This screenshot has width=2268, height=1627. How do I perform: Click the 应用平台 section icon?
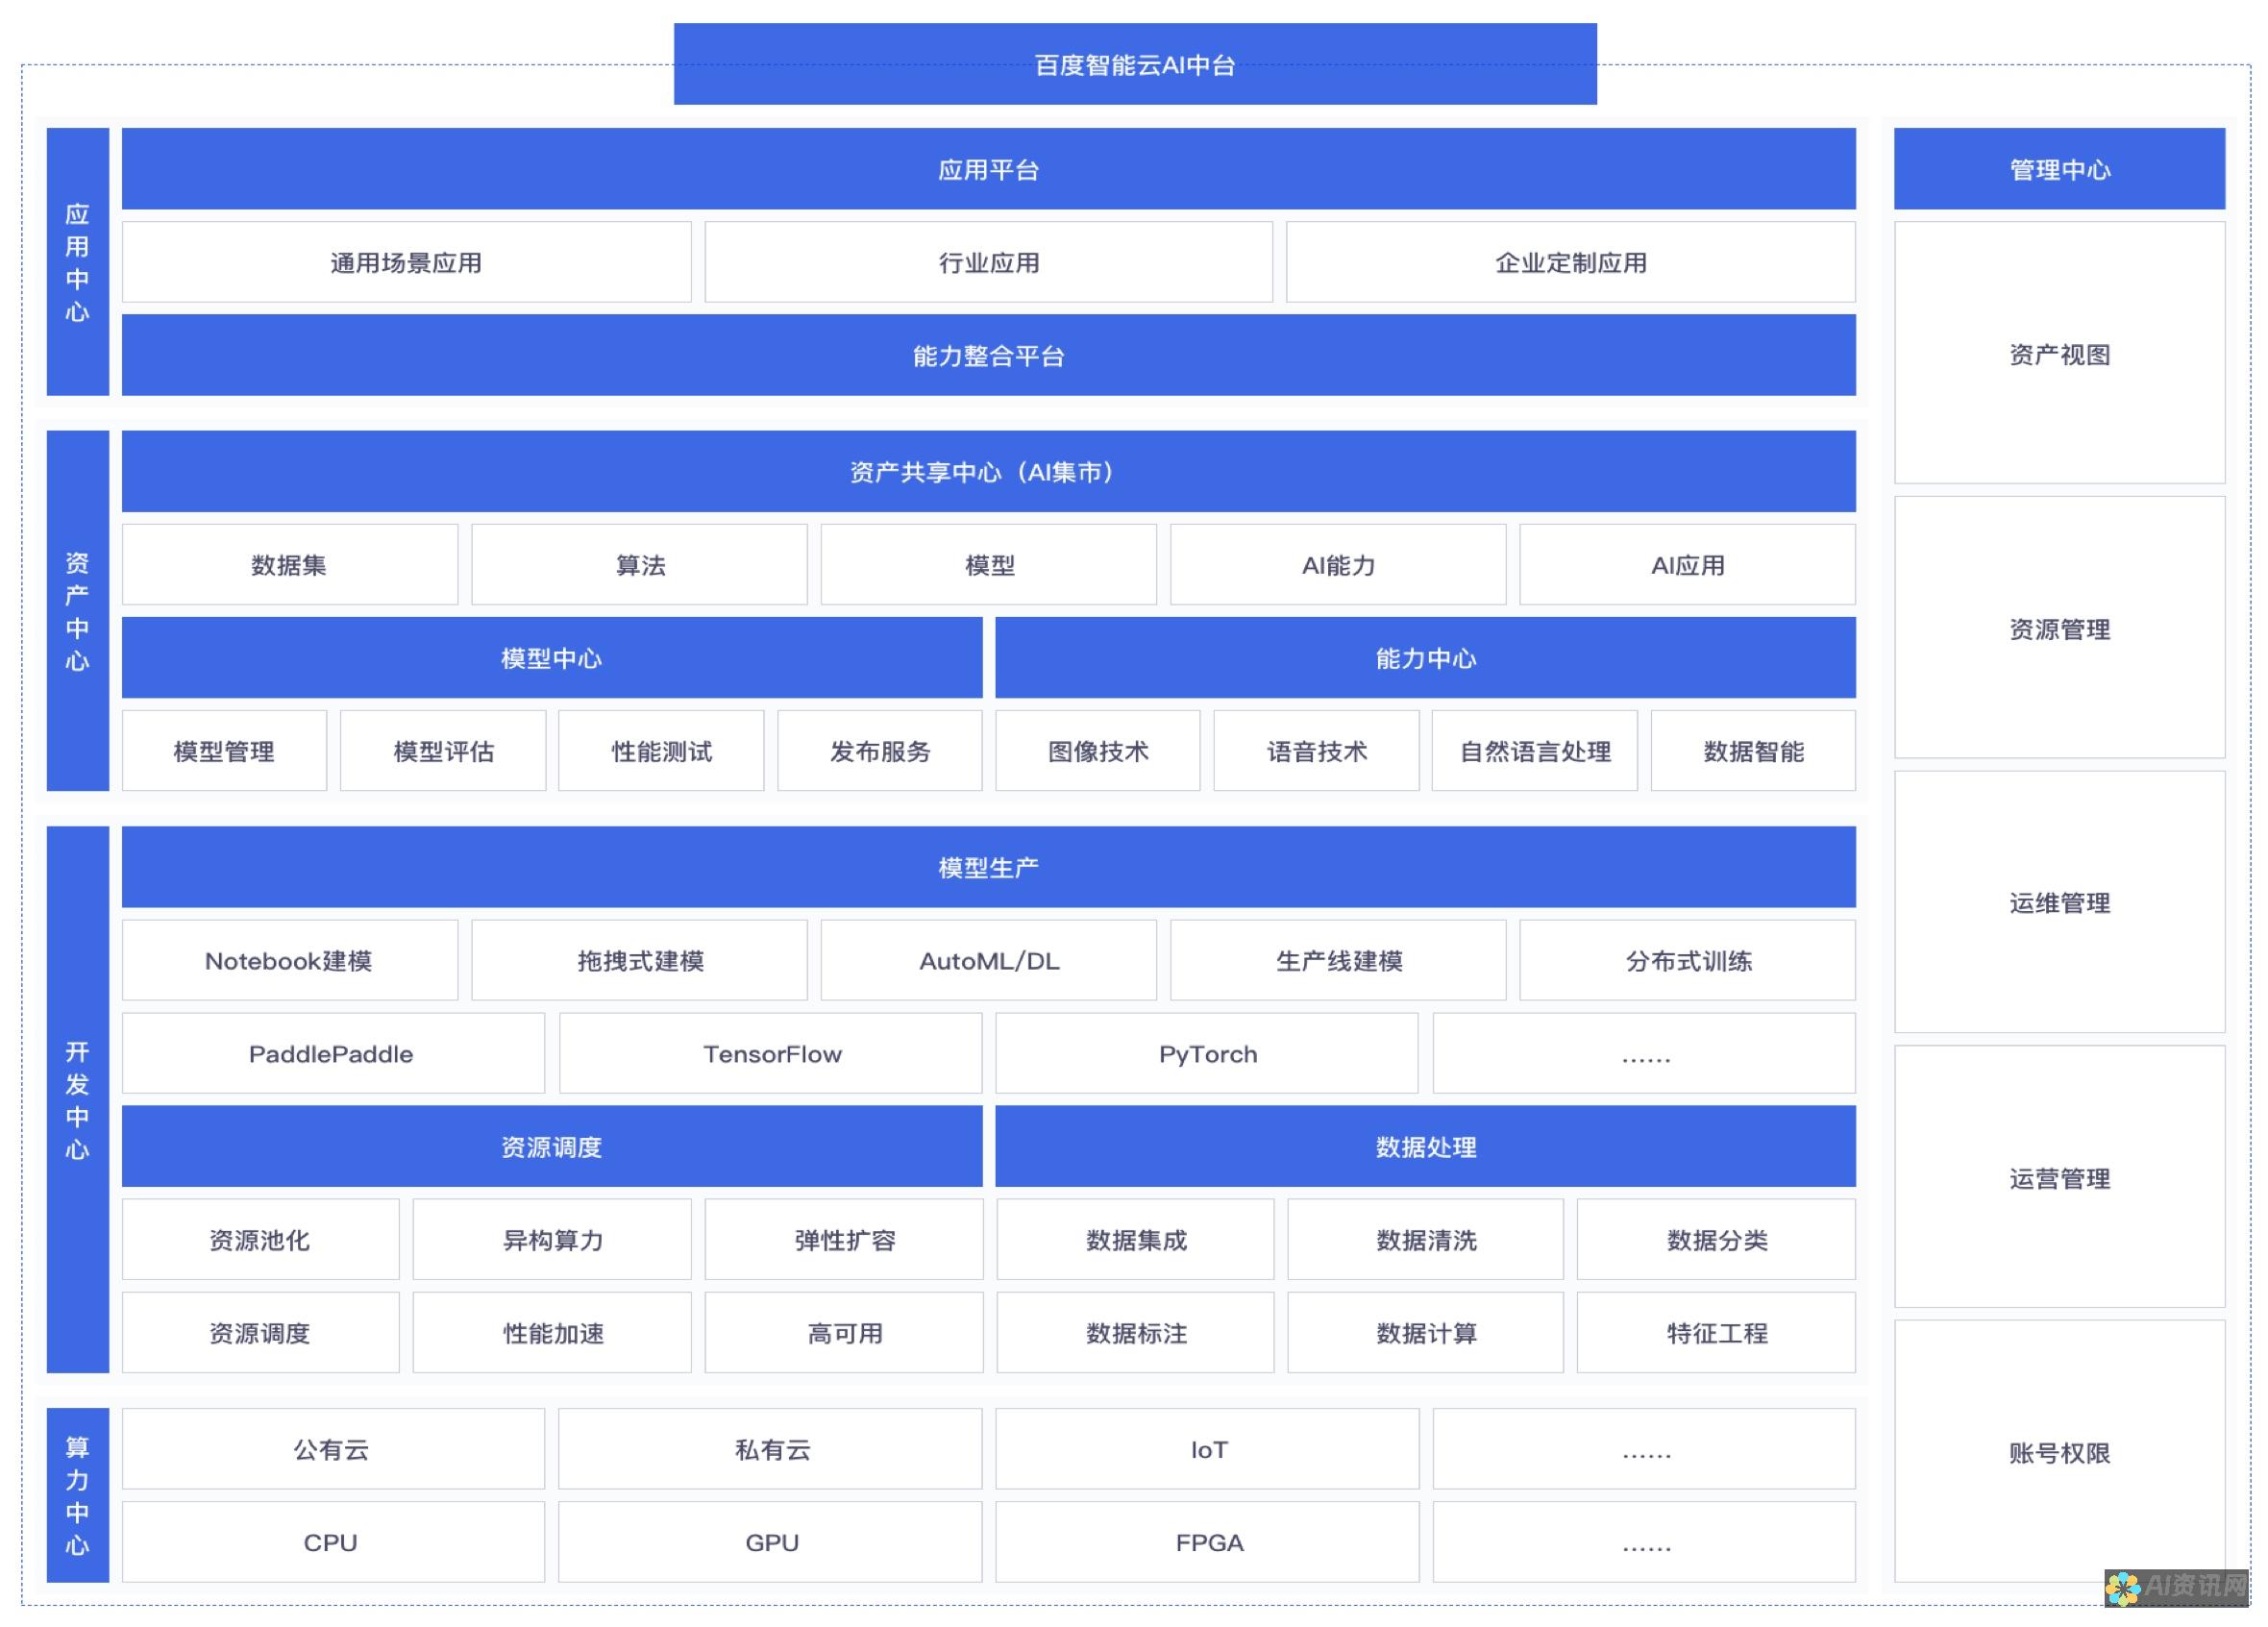click(x=988, y=165)
